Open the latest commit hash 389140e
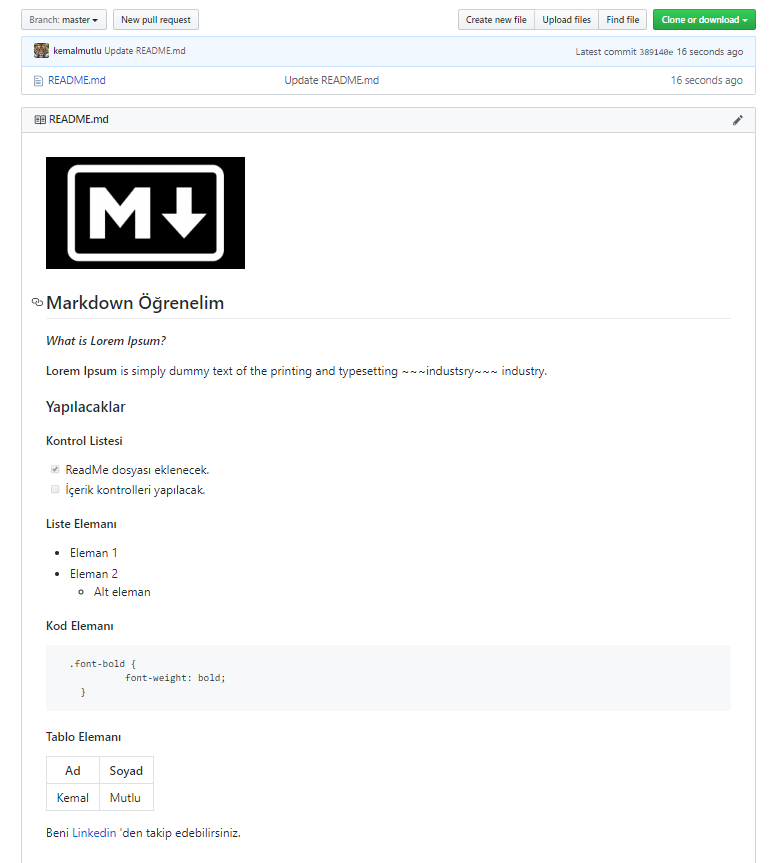The image size is (772, 863). point(656,52)
